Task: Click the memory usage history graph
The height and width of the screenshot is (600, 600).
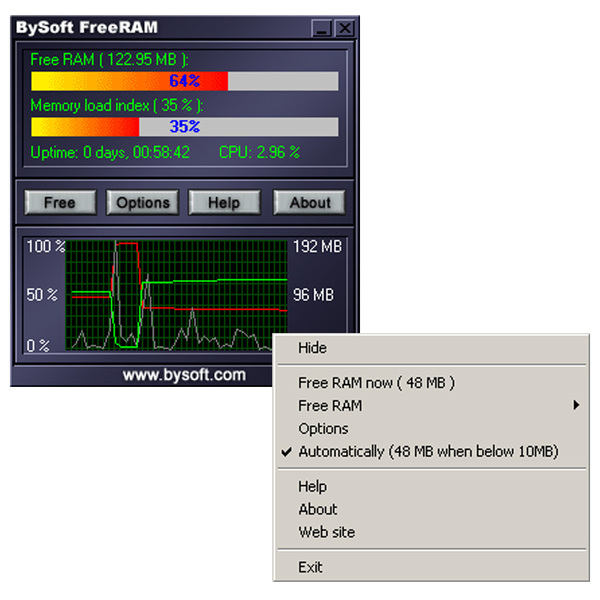Action: point(176,295)
